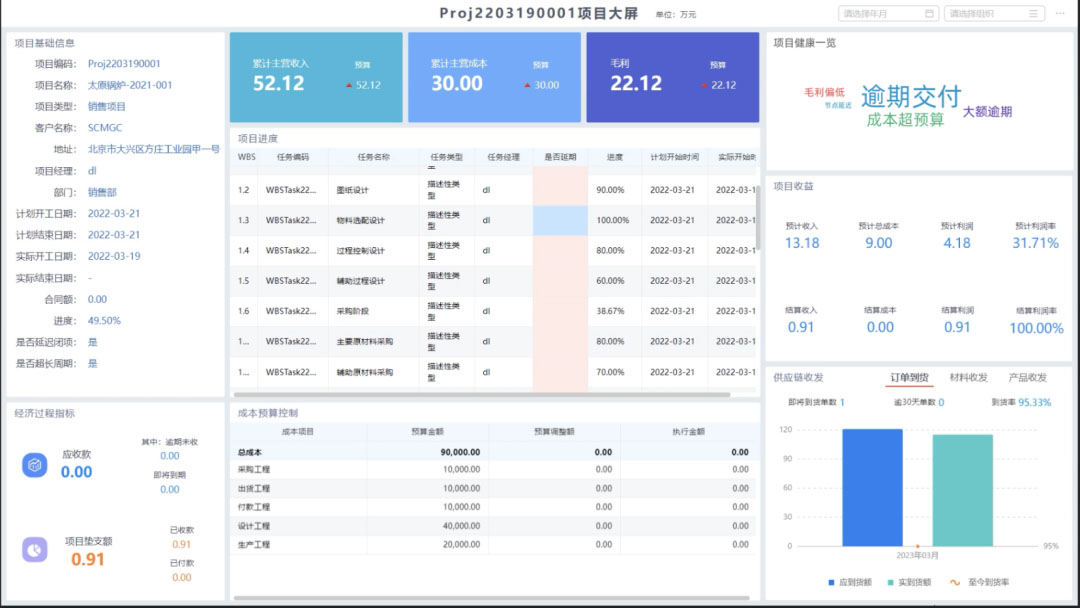Select the 订单到货 tab

click(910, 378)
